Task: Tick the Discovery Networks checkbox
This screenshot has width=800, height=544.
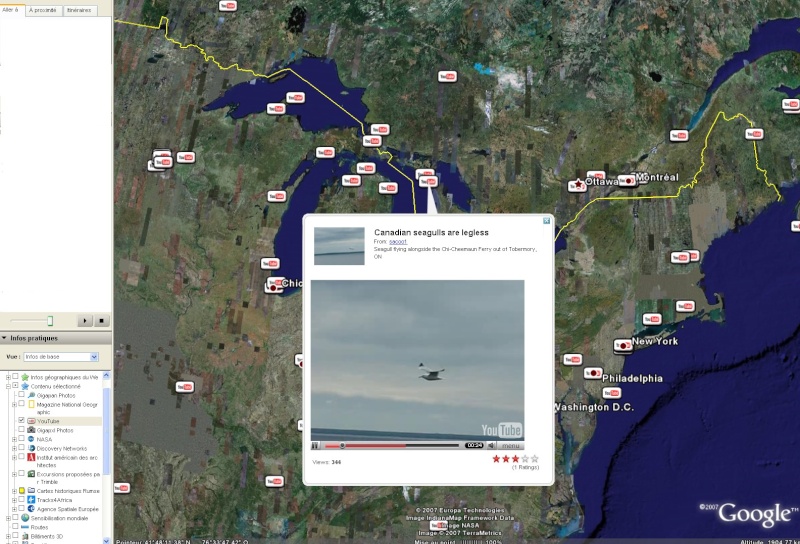Action: 21,448
